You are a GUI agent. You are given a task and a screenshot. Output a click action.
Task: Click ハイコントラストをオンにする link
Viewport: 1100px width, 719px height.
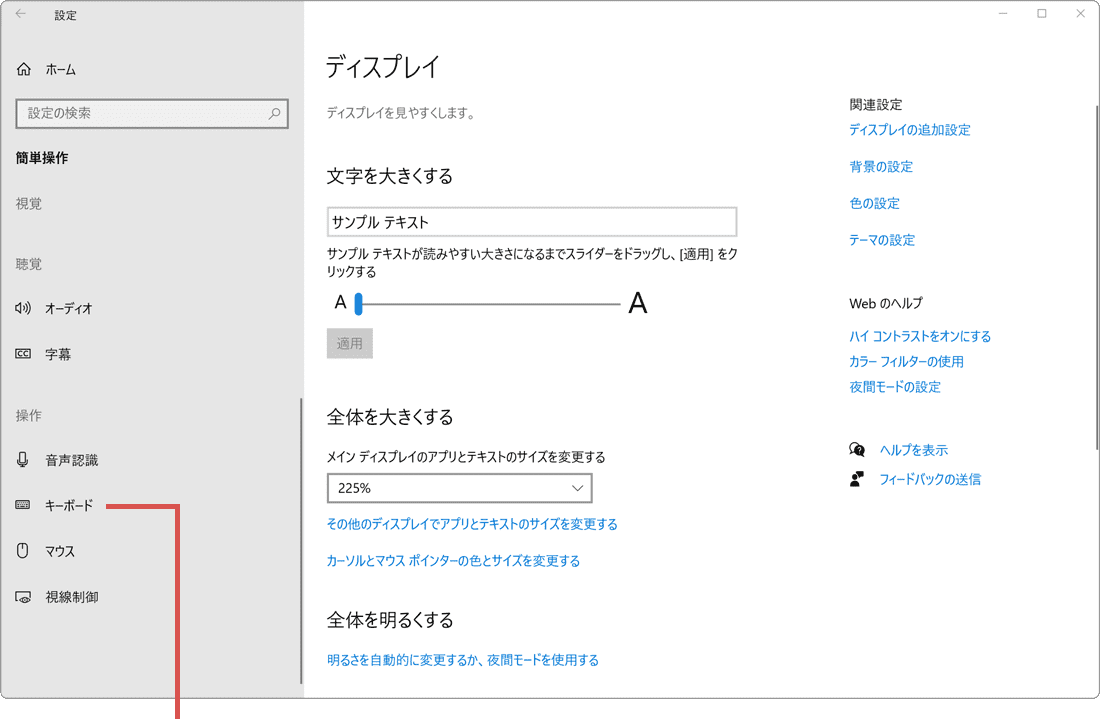point(920,336)
